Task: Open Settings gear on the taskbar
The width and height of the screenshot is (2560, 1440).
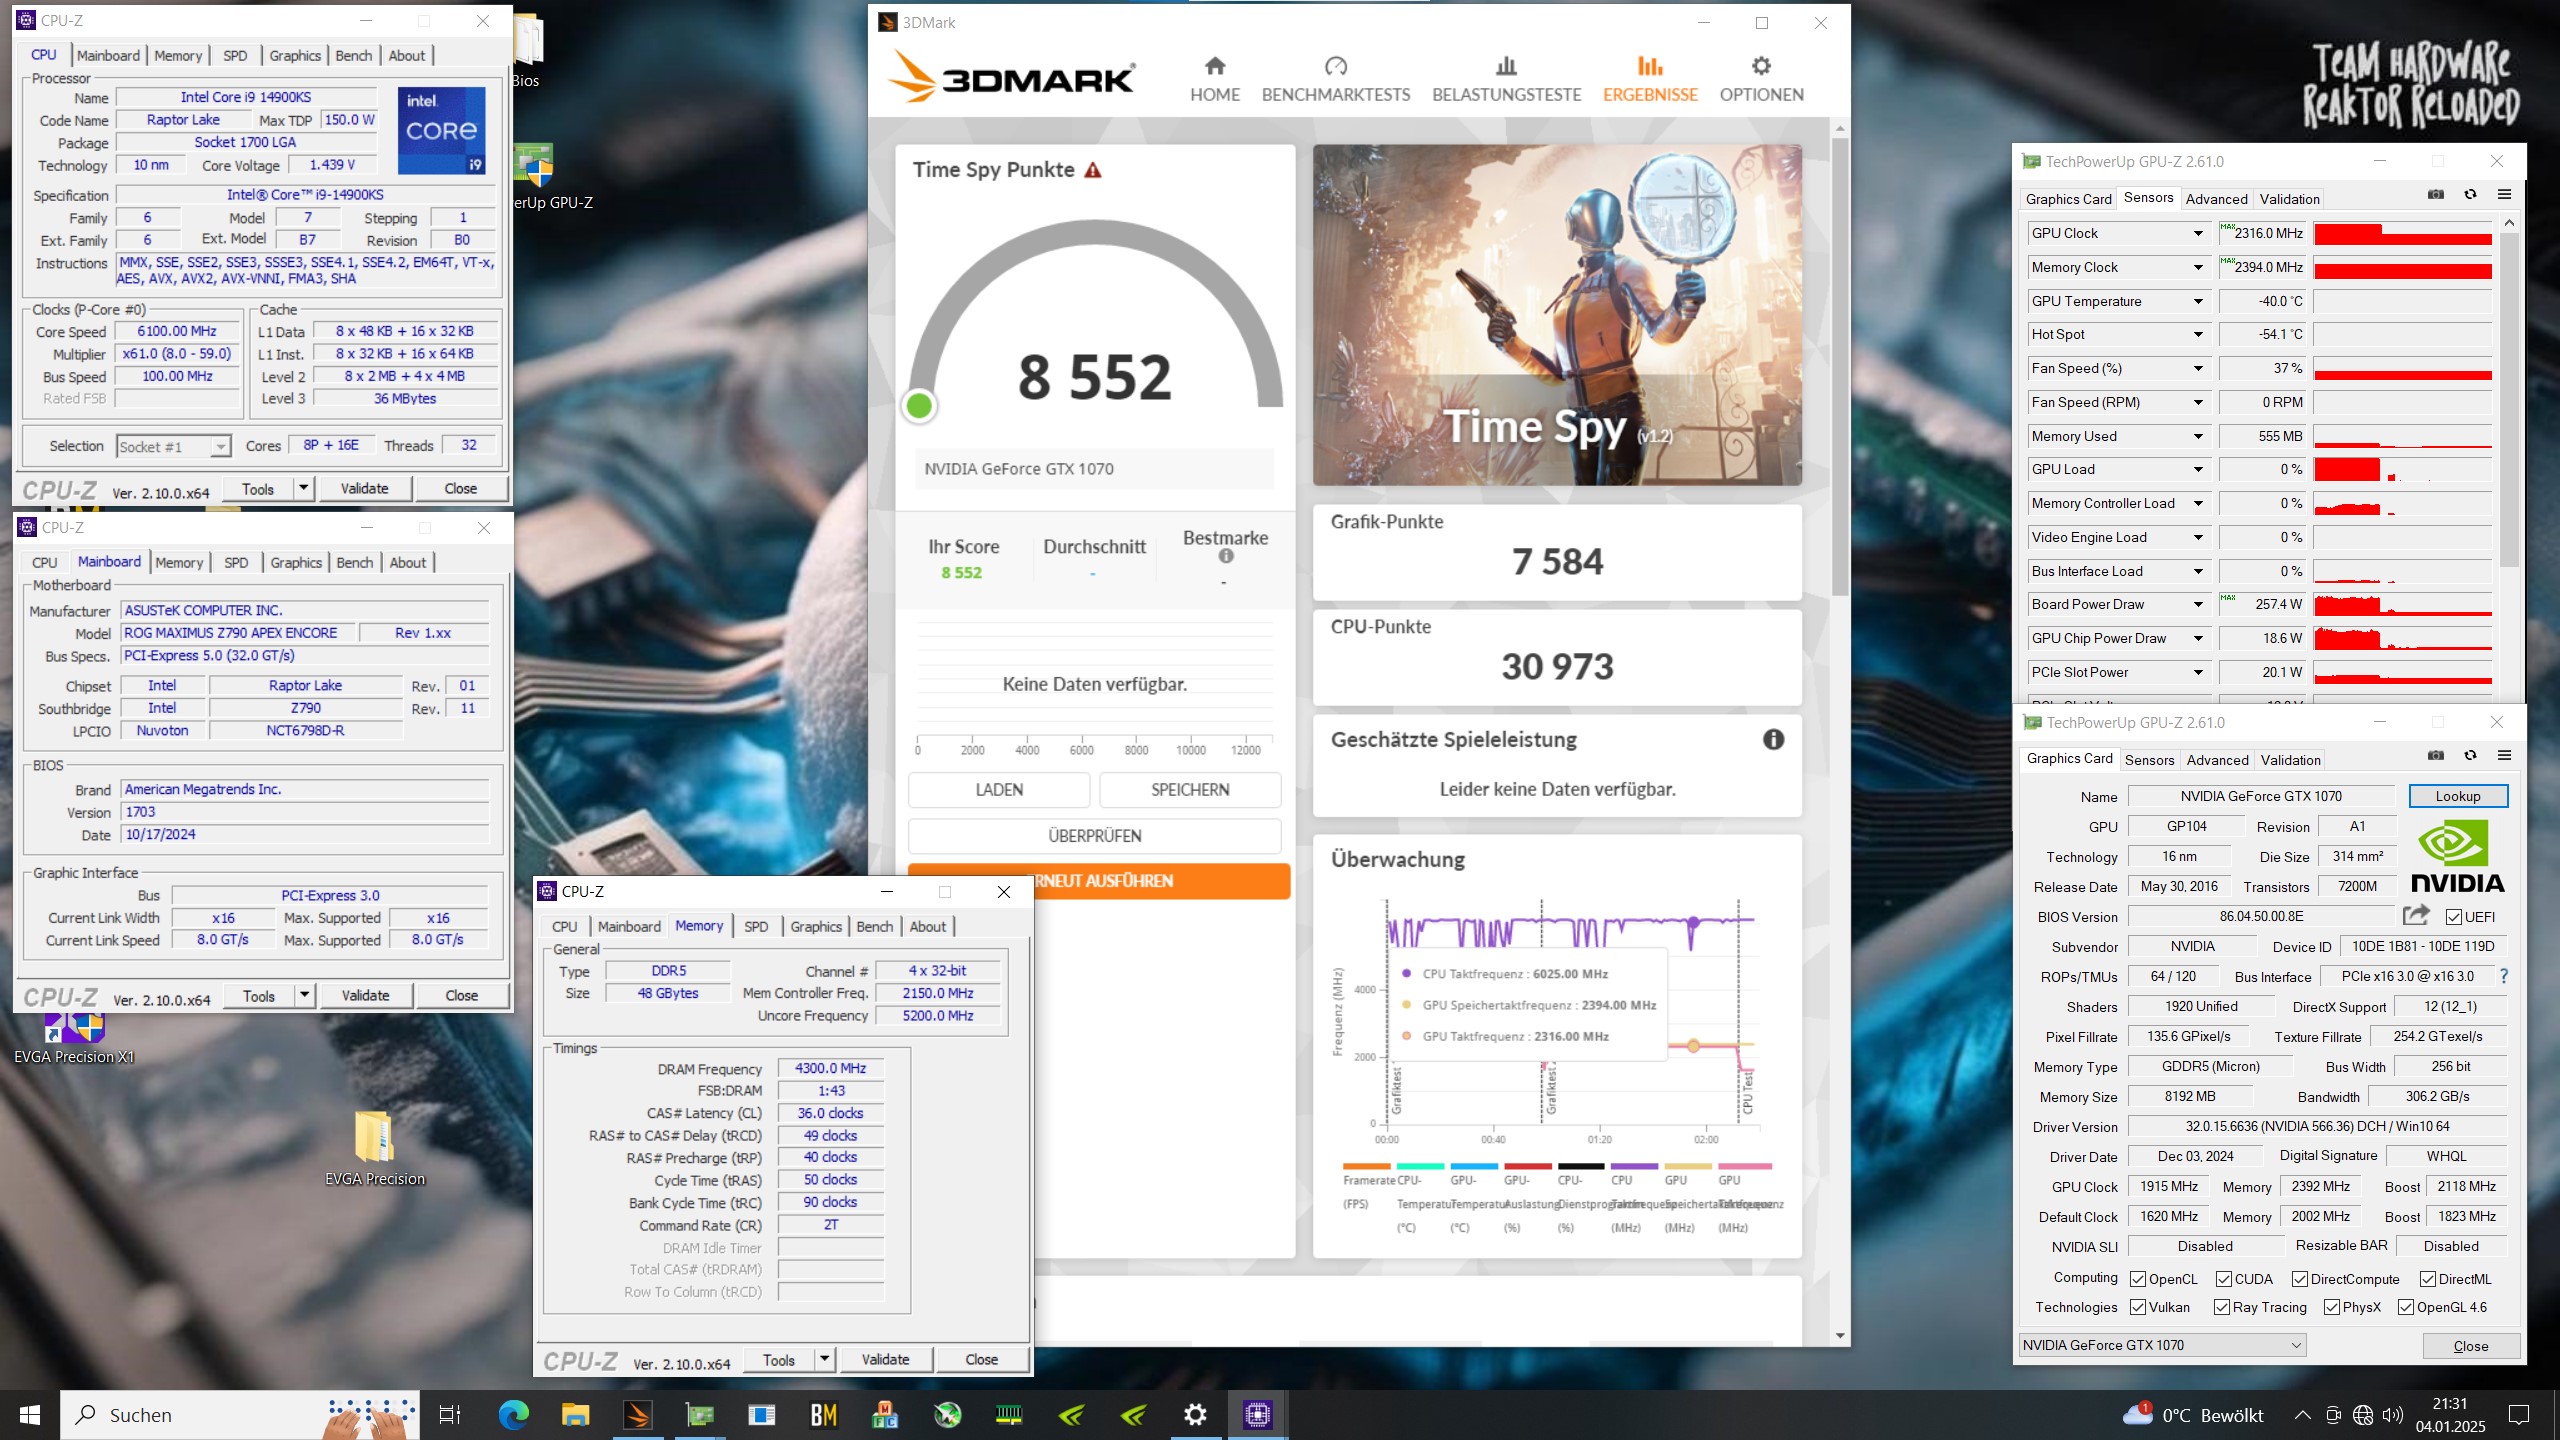Action: tap(1195, 1414)
